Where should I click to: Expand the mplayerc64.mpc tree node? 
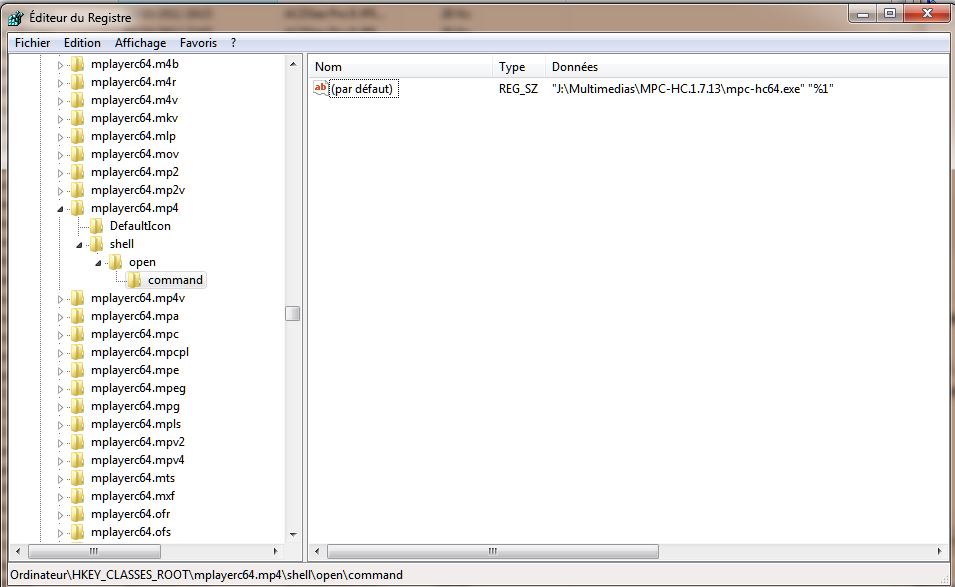[60, 335]
